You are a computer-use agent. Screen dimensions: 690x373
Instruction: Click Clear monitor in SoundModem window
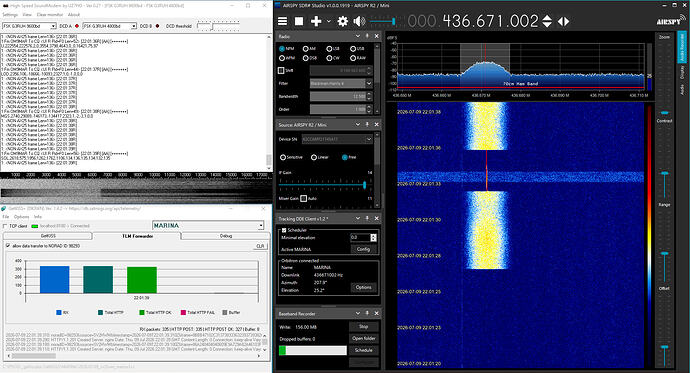(x=50, y=15)
